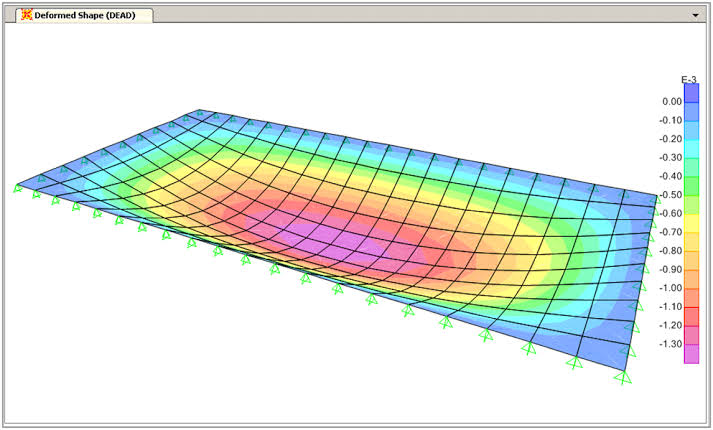Image resolution: width=713 pixels, height=430 pixels.
Task: Click the SAP2000 icon on the tab
Action: (x=27, y=15)
